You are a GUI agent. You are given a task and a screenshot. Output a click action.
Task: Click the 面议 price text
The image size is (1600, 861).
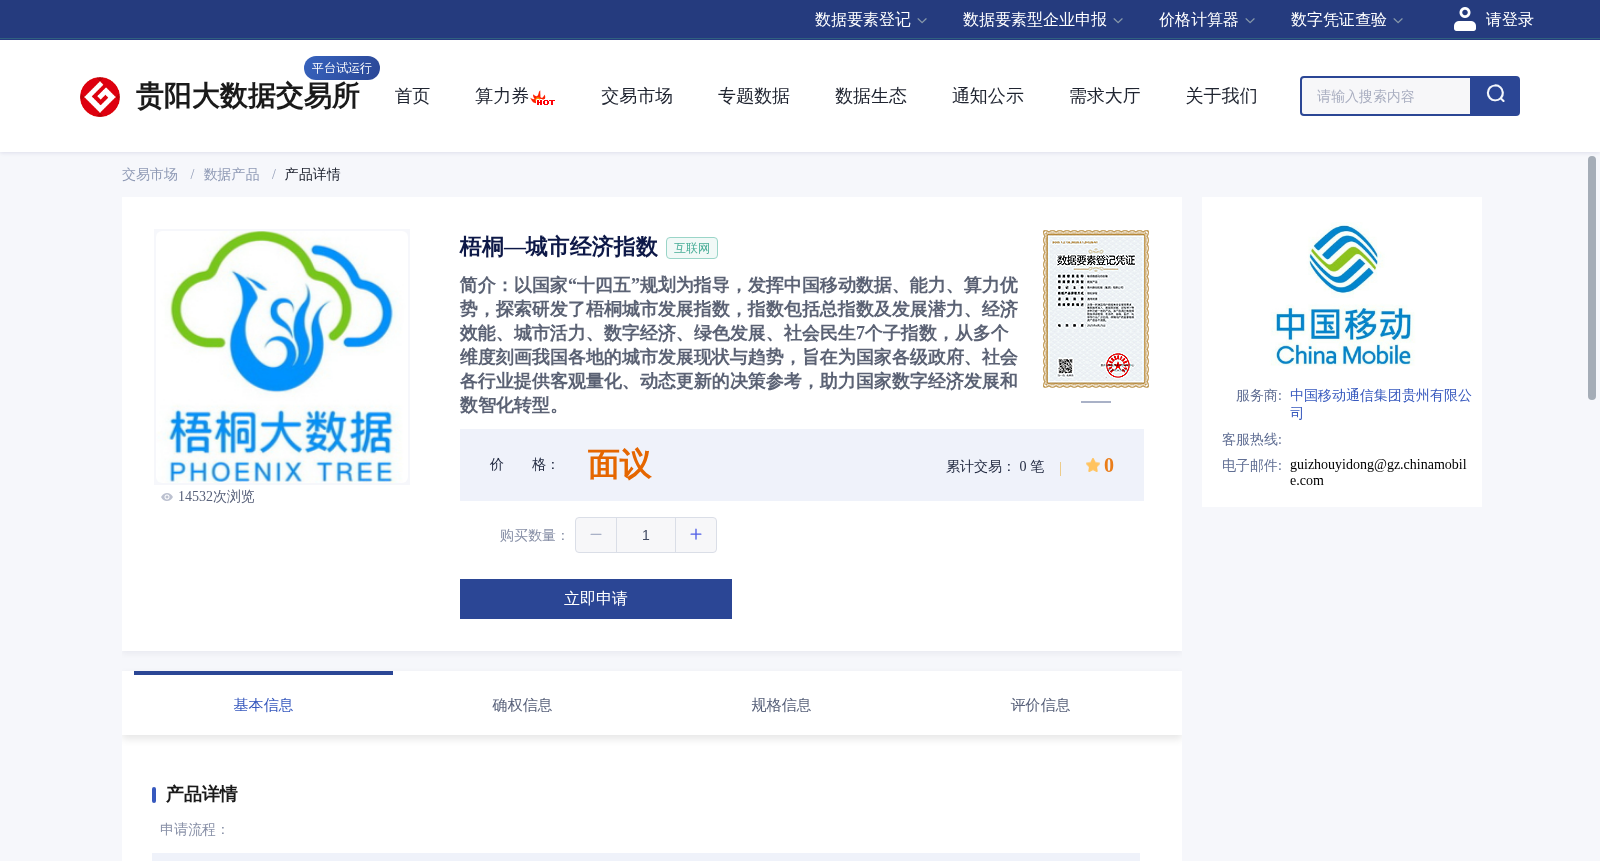coord(619,465)
